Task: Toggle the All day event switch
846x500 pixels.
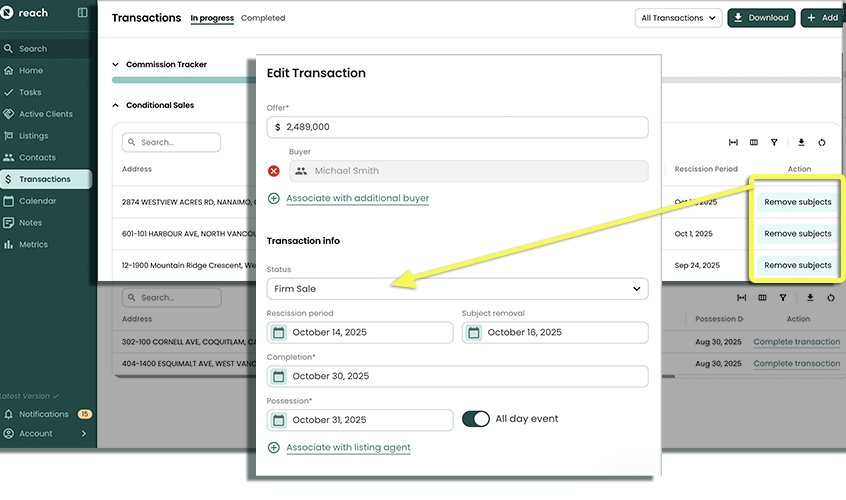Action: click(476, 419)
